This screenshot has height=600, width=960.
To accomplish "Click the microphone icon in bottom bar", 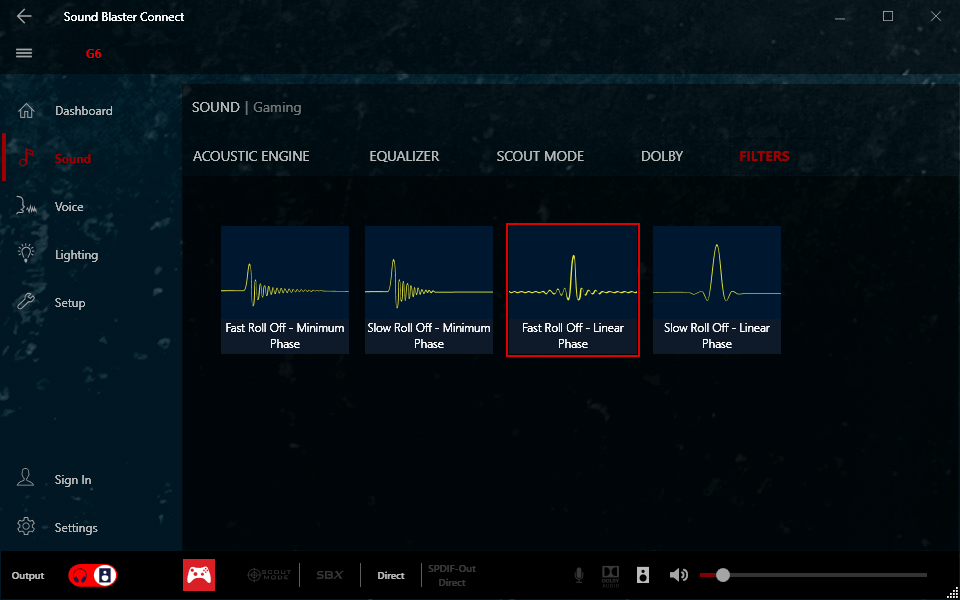I will (x=579, y=575).
